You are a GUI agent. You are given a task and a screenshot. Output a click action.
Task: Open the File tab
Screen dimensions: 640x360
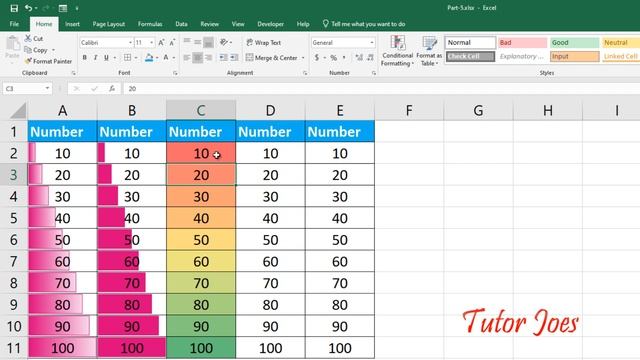tap(14, 24)
